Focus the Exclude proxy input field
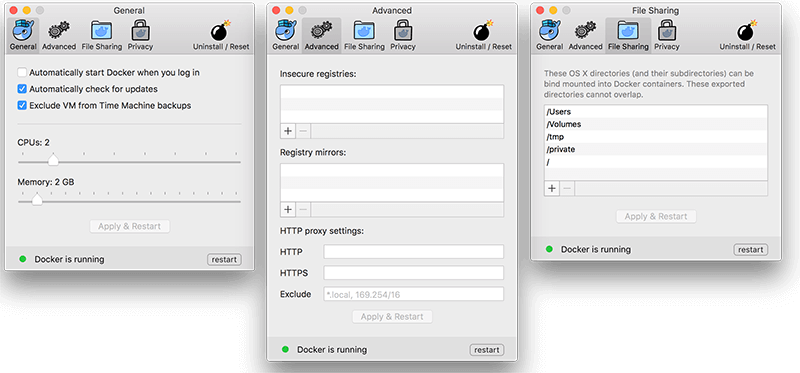800x373 pixels. coord(414,294)
